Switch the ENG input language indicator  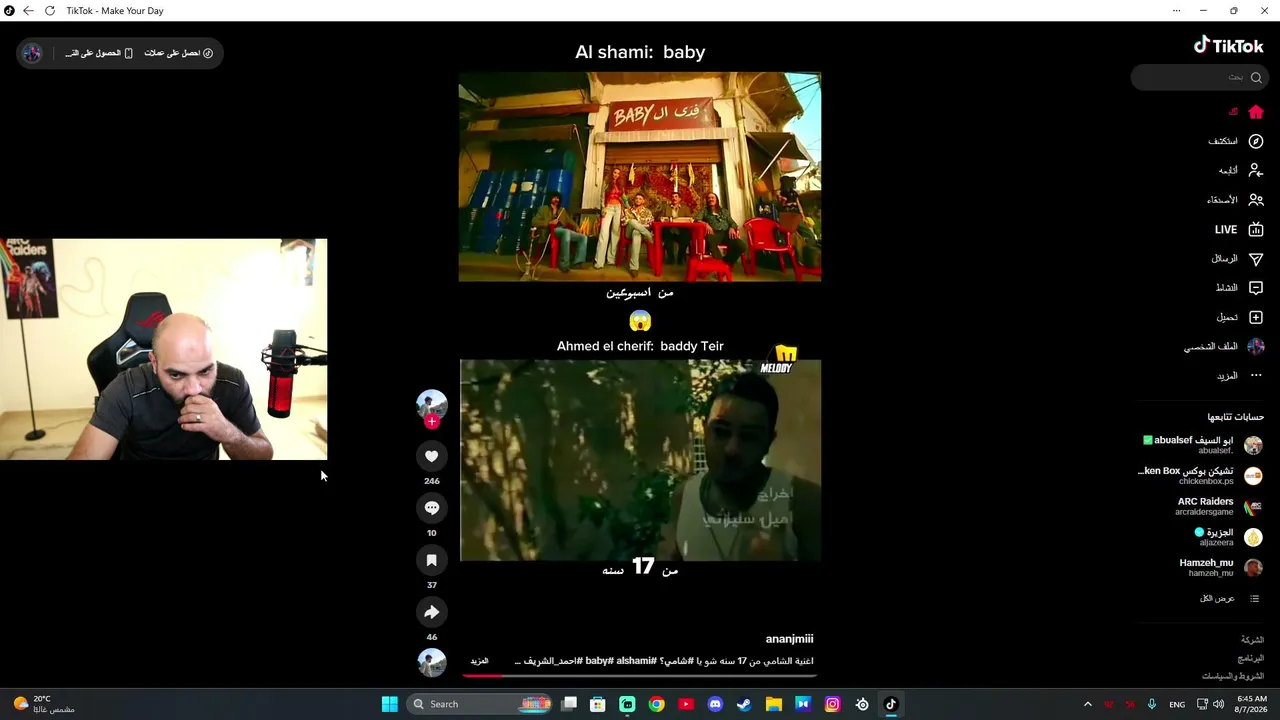(1177, 704)
